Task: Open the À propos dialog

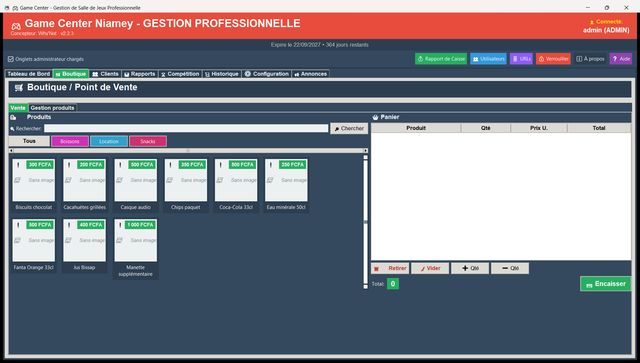Action: click(x=590, y=59)
